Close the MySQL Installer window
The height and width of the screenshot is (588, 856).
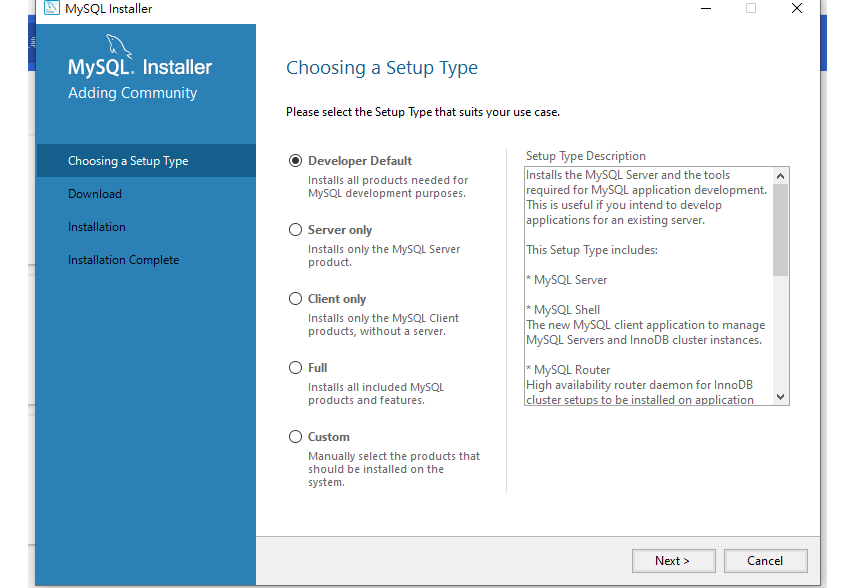pyautogui.click(x=797, y=8)
